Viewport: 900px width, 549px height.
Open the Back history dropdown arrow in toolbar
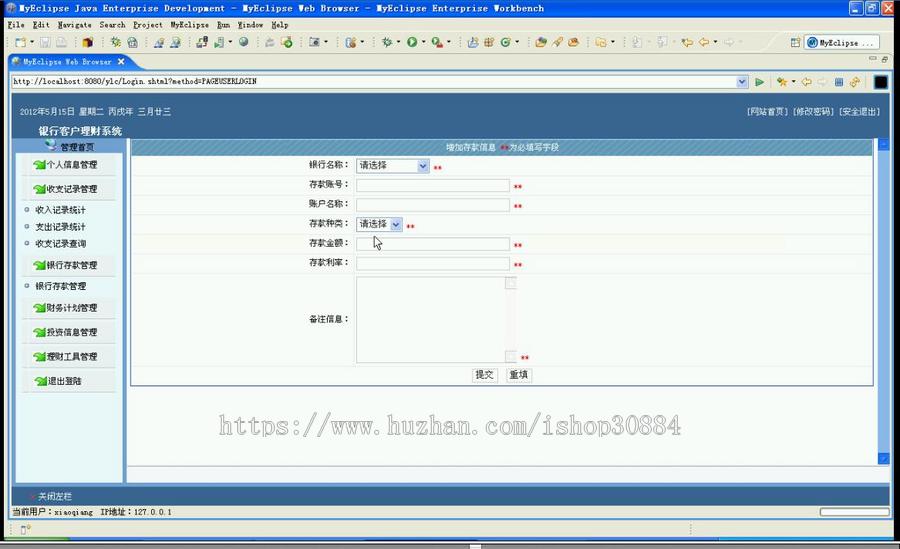point(715,42)
